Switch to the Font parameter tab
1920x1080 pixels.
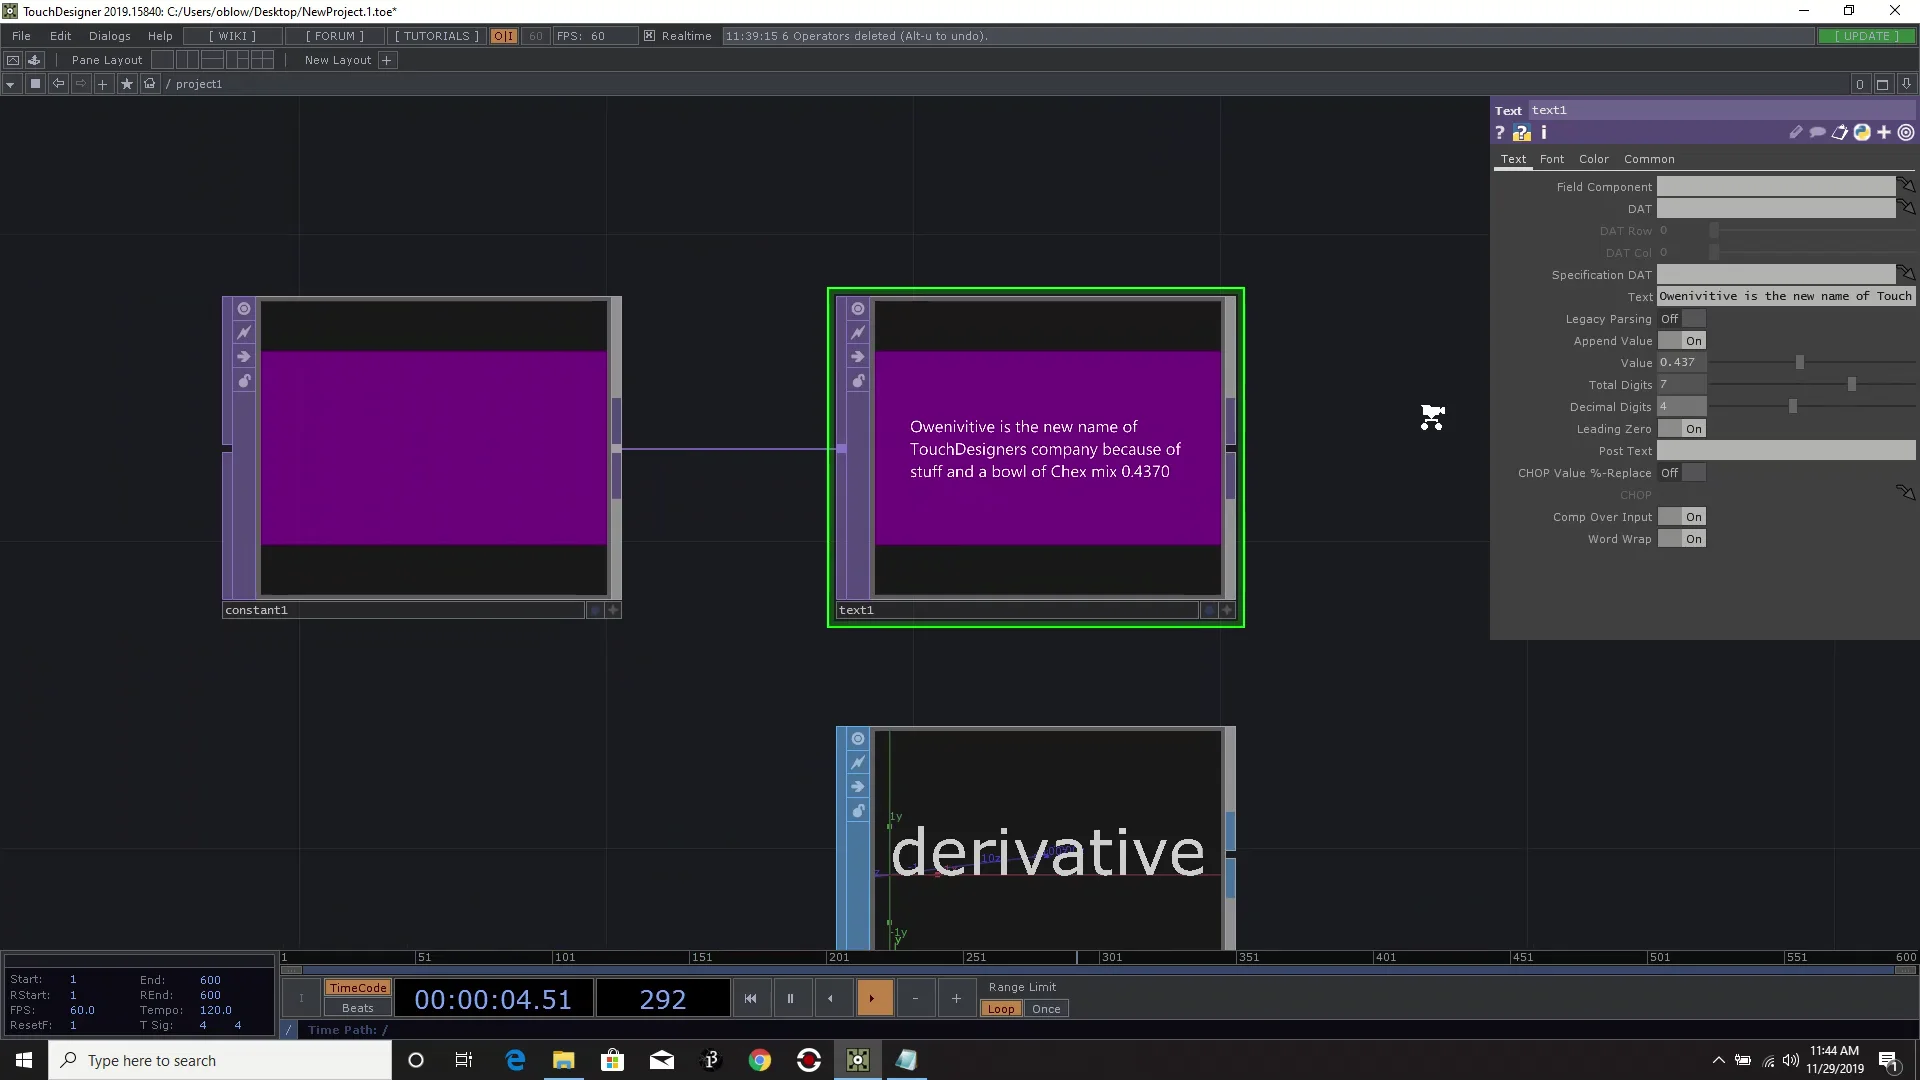(1551, 159)
